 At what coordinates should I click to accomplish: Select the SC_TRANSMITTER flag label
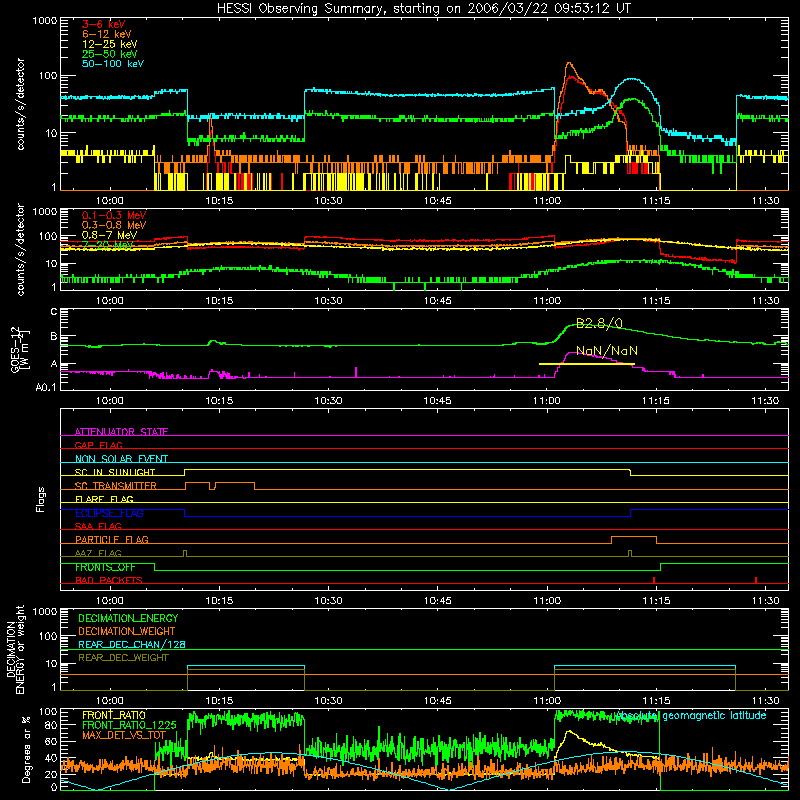(116, 485)
